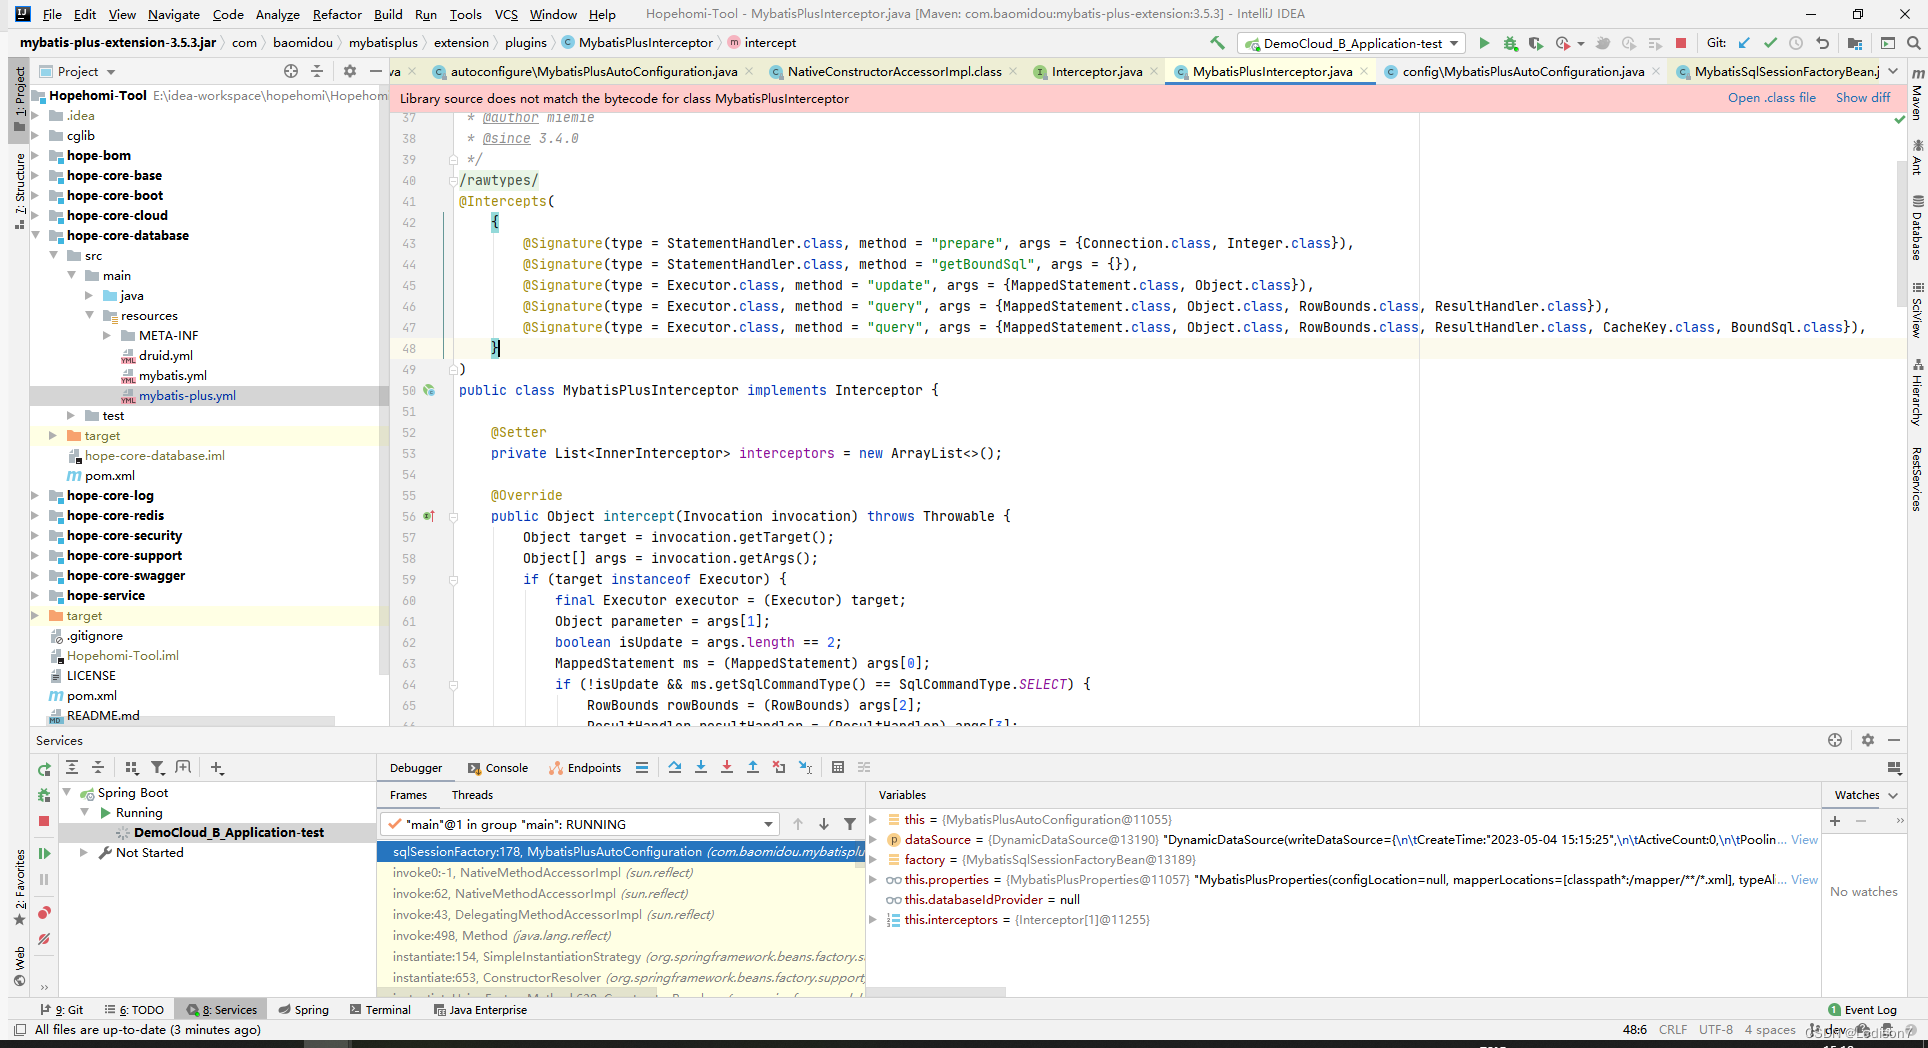Open run configuration dropdown DemoCloud_B_Application-test
Screen dimensions: 1928x1048
tap(1351, 43)
